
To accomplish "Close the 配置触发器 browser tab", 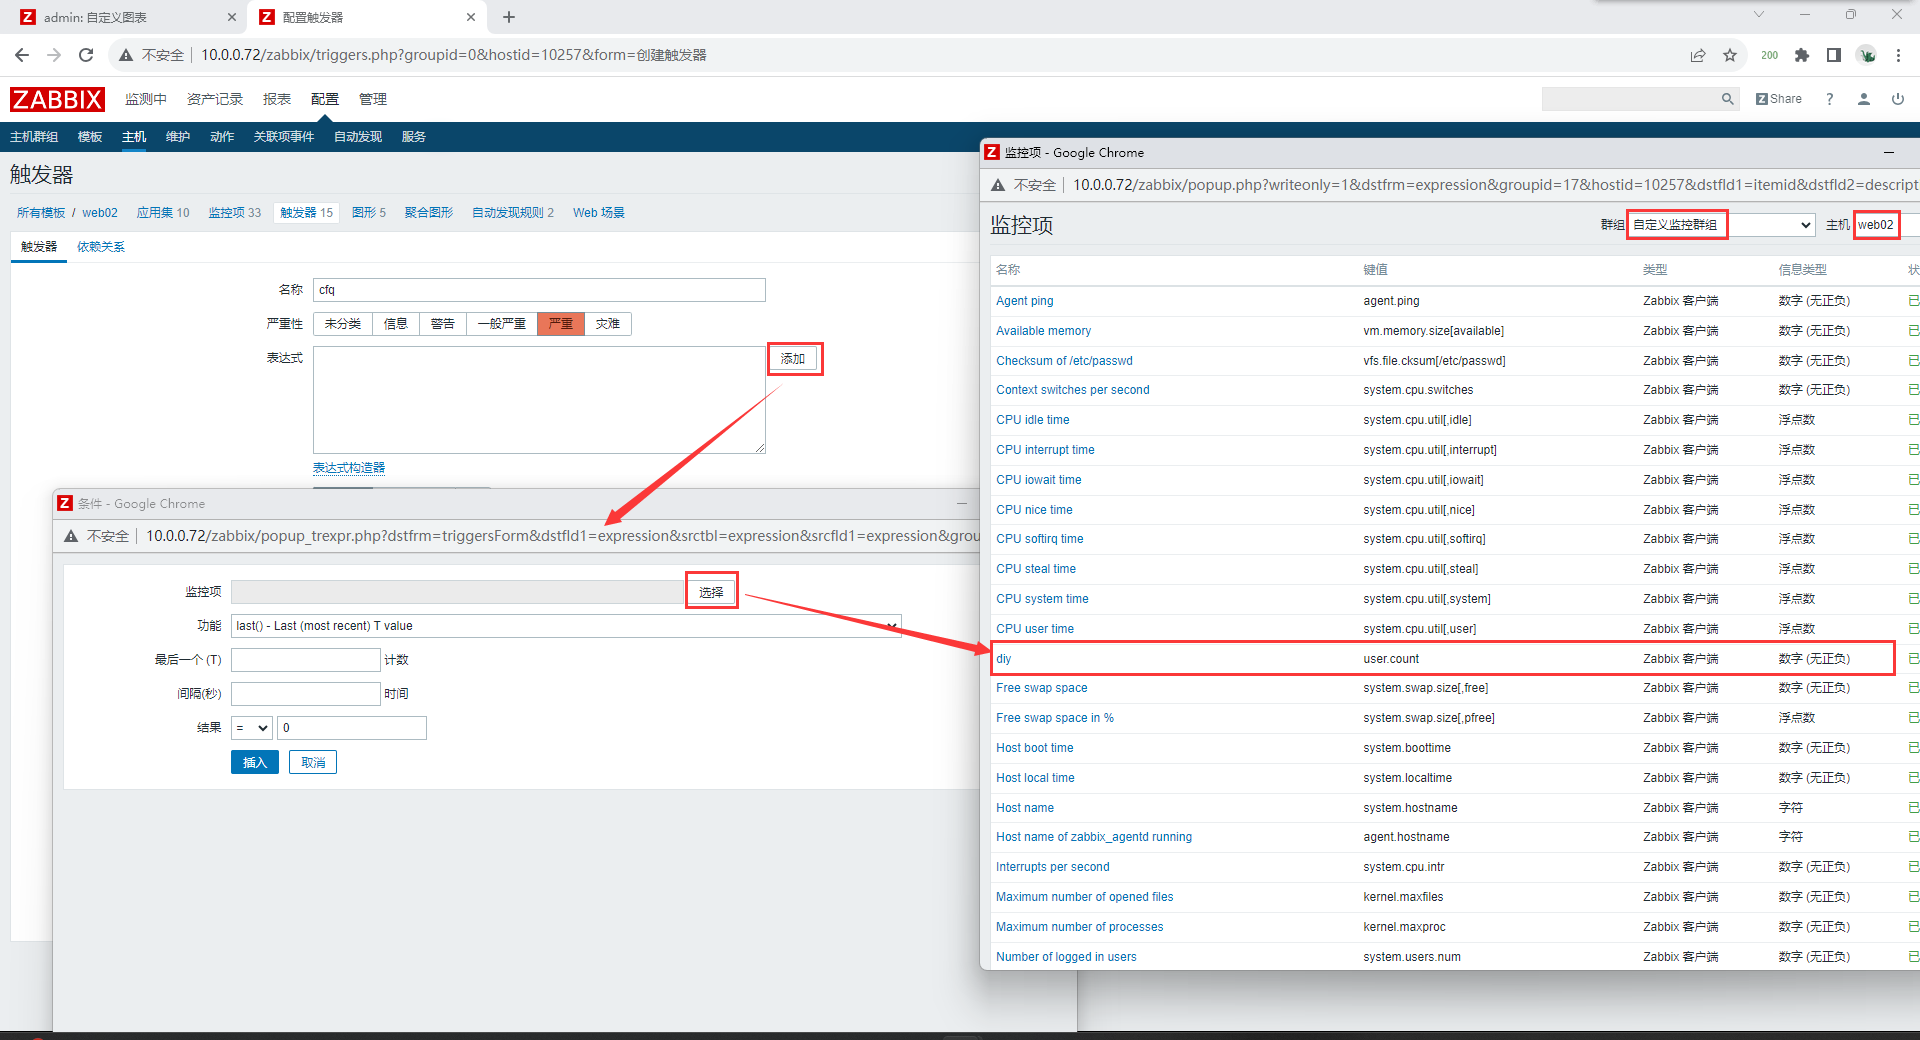I will (471, 17).
